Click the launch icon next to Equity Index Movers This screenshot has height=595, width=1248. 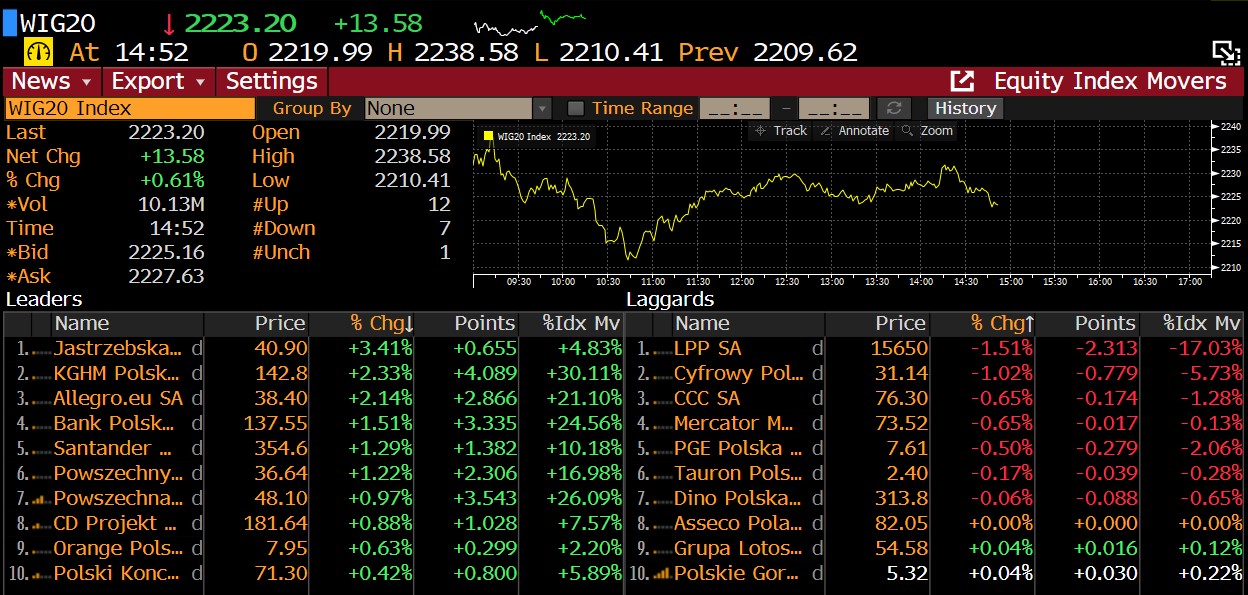click(x=962, y=81)
